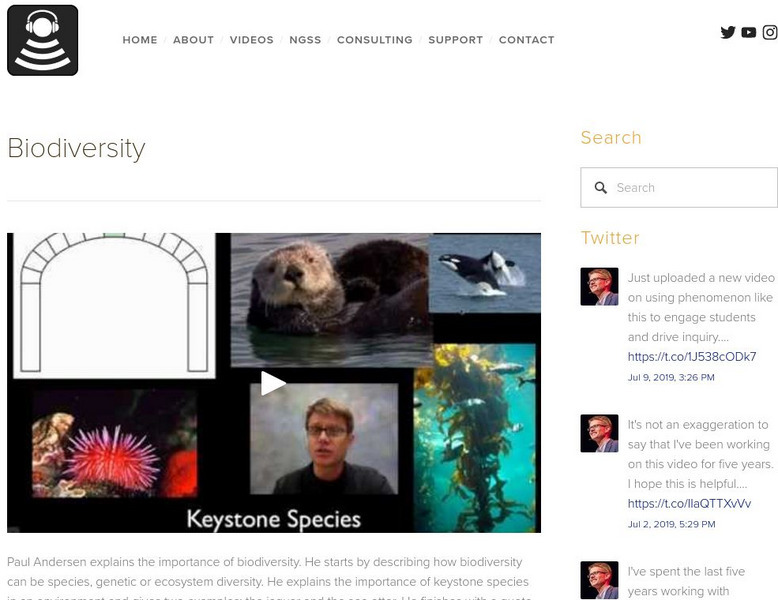The width and height of the screenshot is (778, 600).
Task: Click avatar beside 'I've spent the last five' tweet
Action: pyautogui.click(x=599, y=580)
